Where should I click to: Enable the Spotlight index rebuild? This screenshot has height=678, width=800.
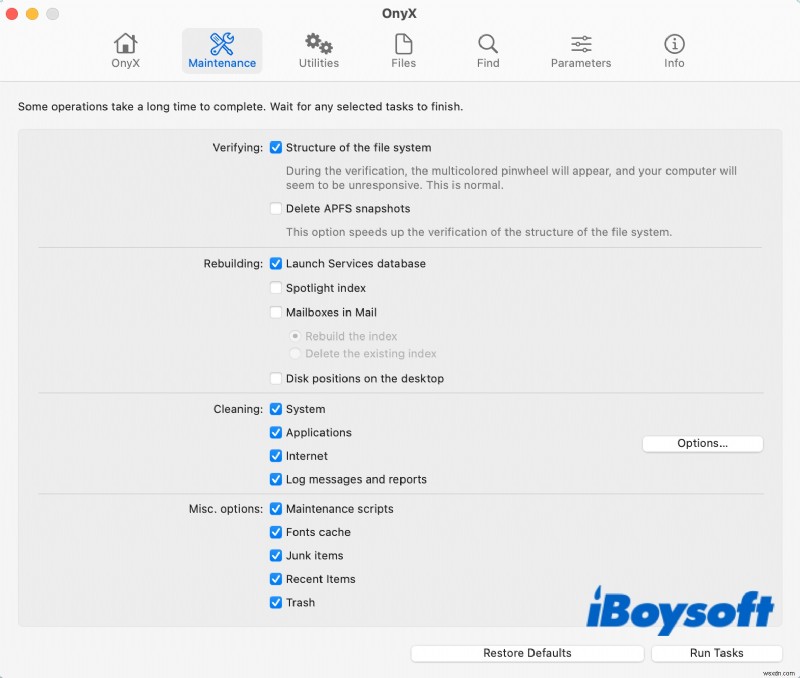pyautogui.click(x=276, y=288)
